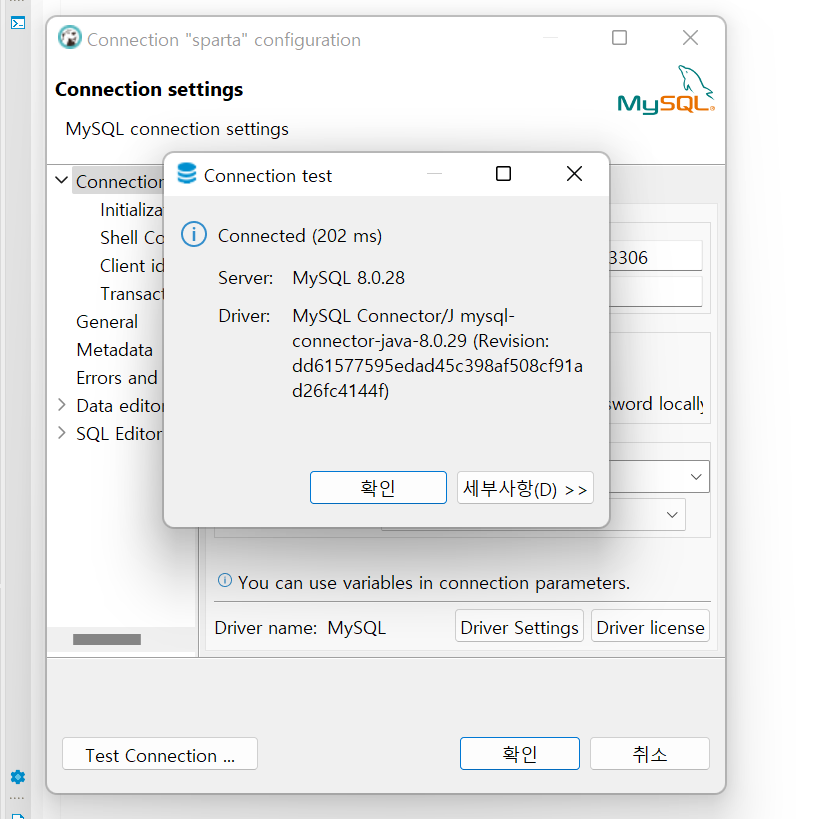The height and width of the screenshot is (819, 827).
Task: Close the sparta configuration window
Action: point(690,38)
